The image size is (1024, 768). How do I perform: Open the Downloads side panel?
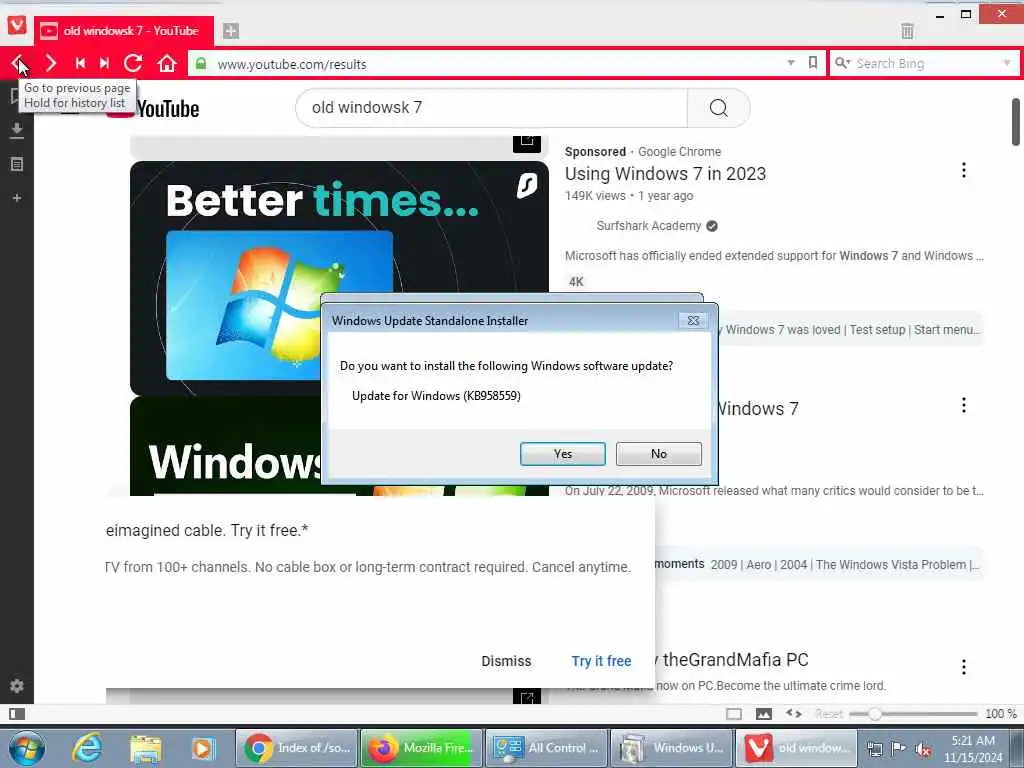coord(17,131)
